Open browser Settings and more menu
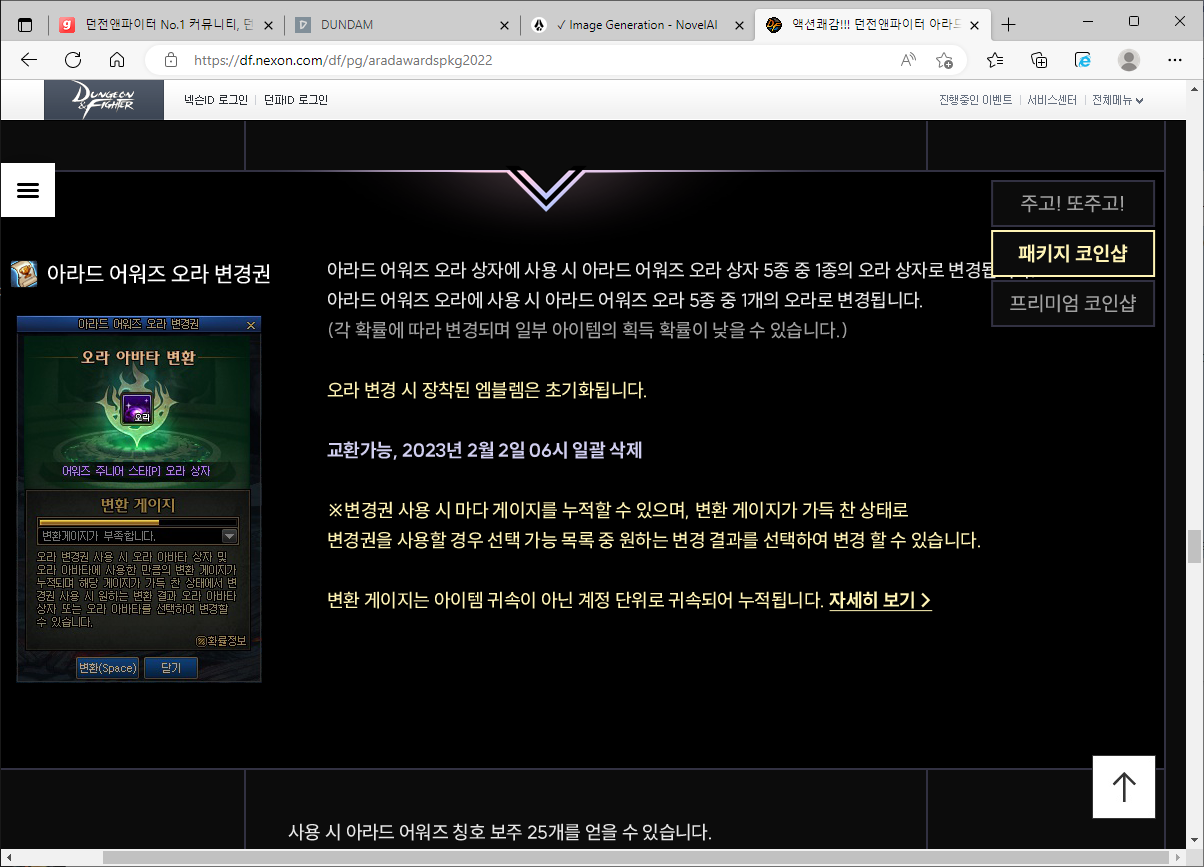This screenshot has width=1204, height=867. (x=1175, y=60)
